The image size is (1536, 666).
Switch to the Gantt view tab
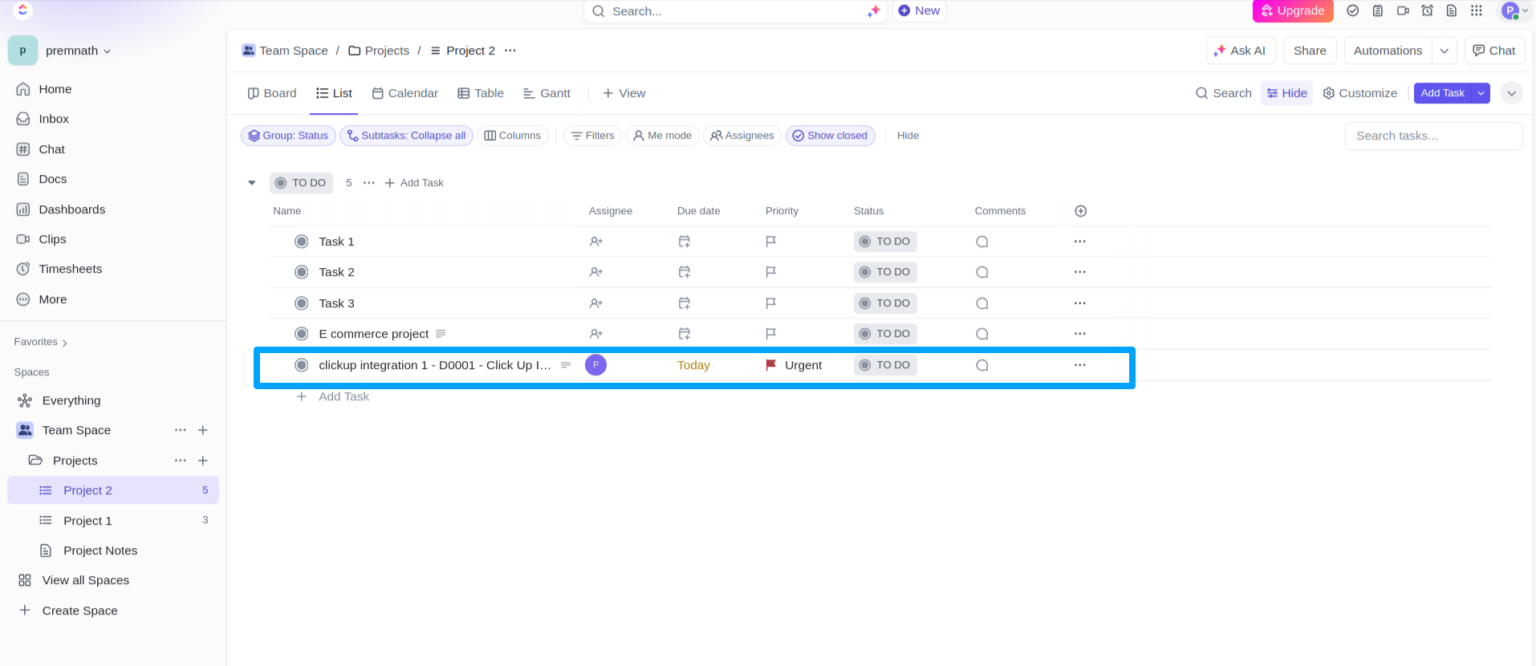547,93
